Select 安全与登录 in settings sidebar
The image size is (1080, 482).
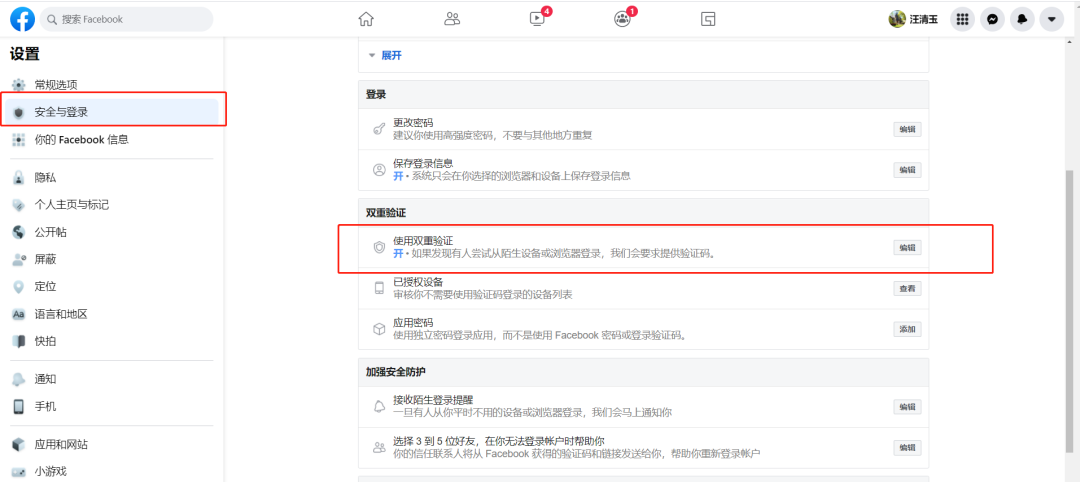[112, 112]
